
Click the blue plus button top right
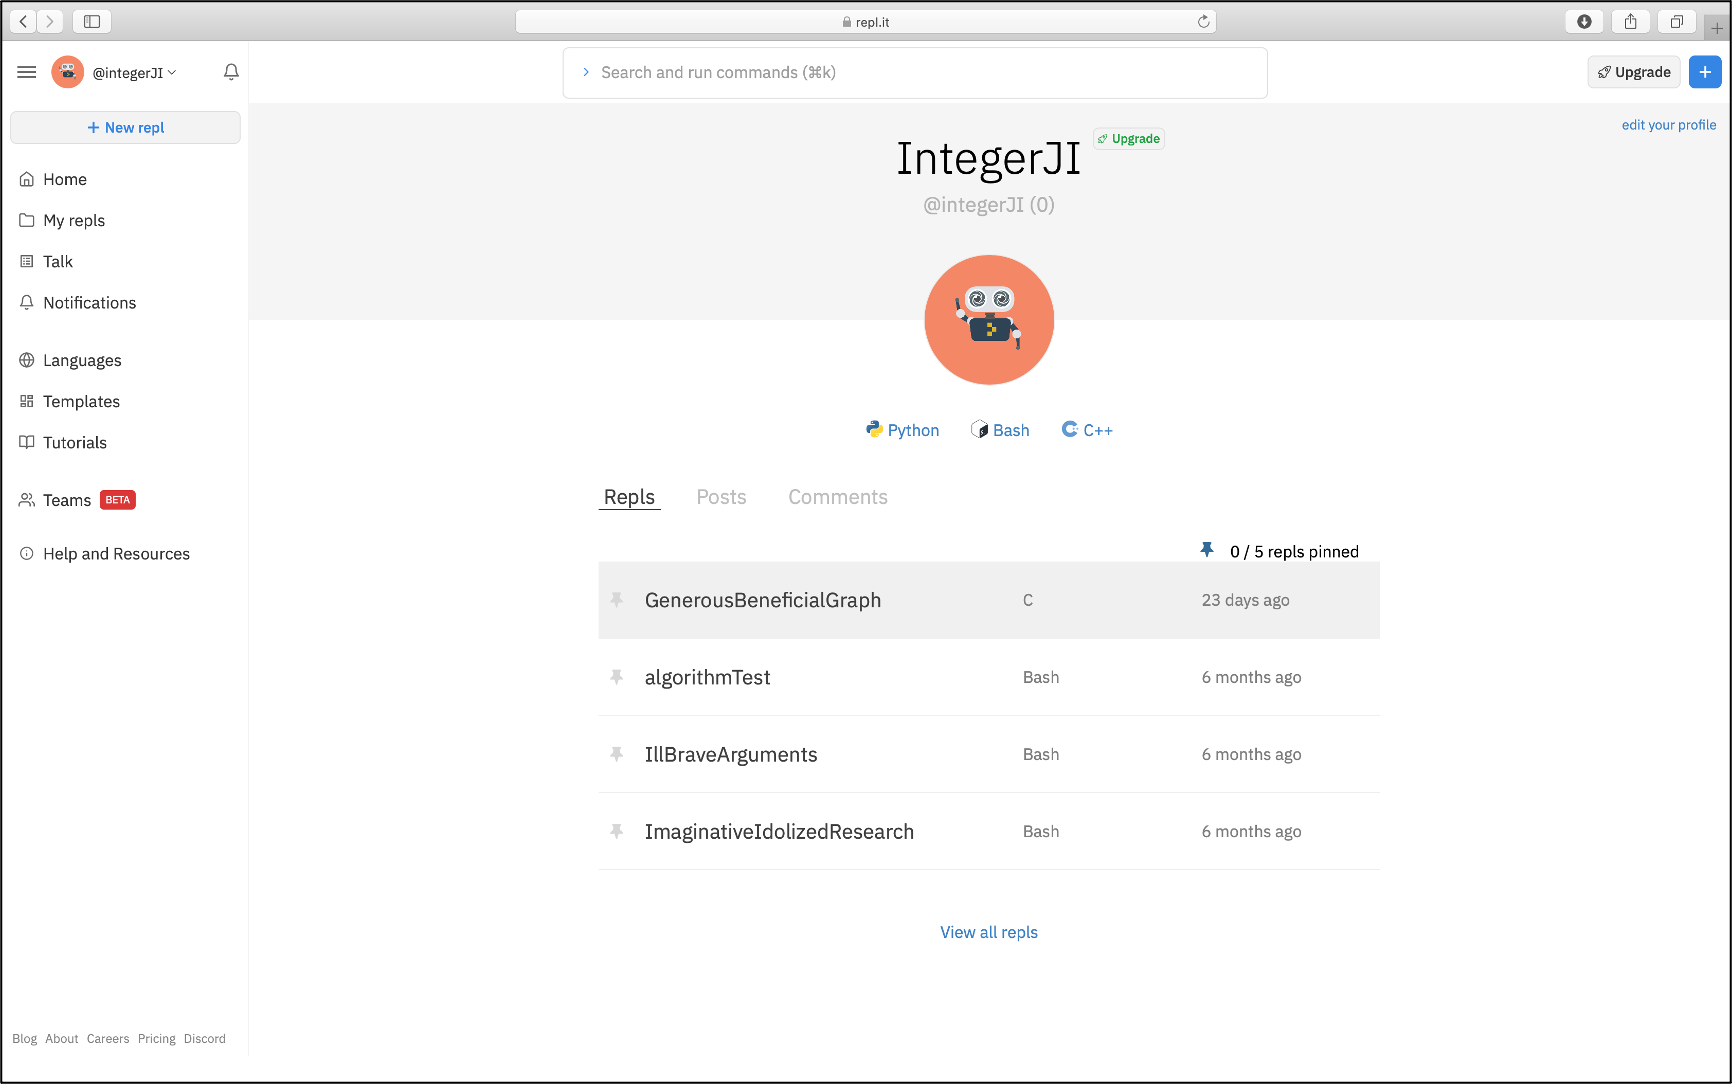point(1705,72)
